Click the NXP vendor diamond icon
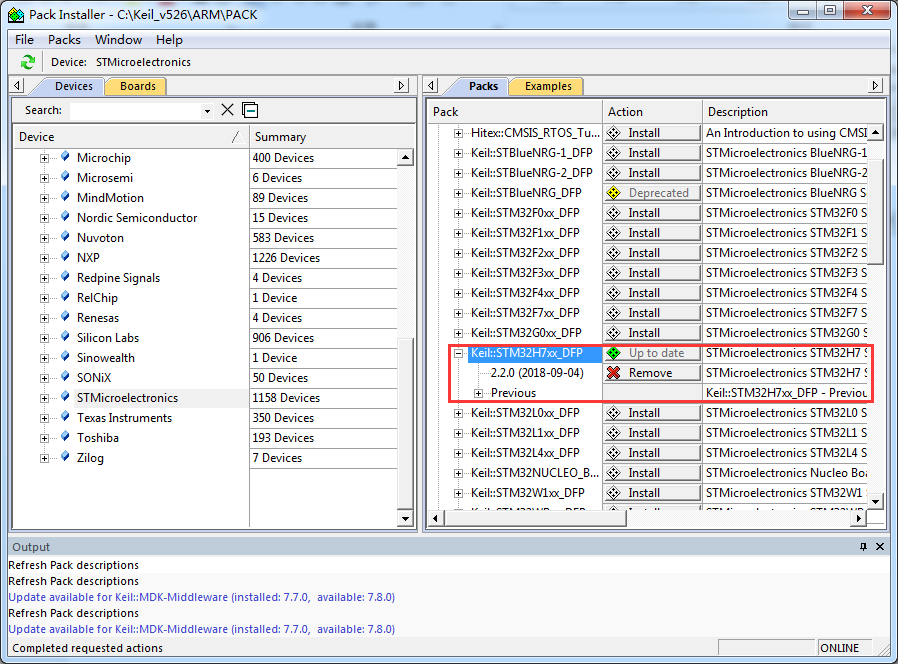 (x=65, y=257)
